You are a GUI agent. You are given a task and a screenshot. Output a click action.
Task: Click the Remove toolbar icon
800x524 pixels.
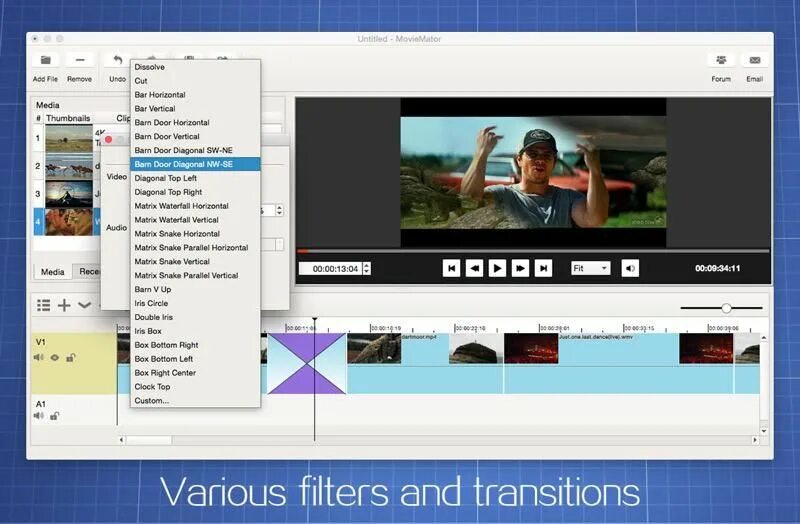80,60
